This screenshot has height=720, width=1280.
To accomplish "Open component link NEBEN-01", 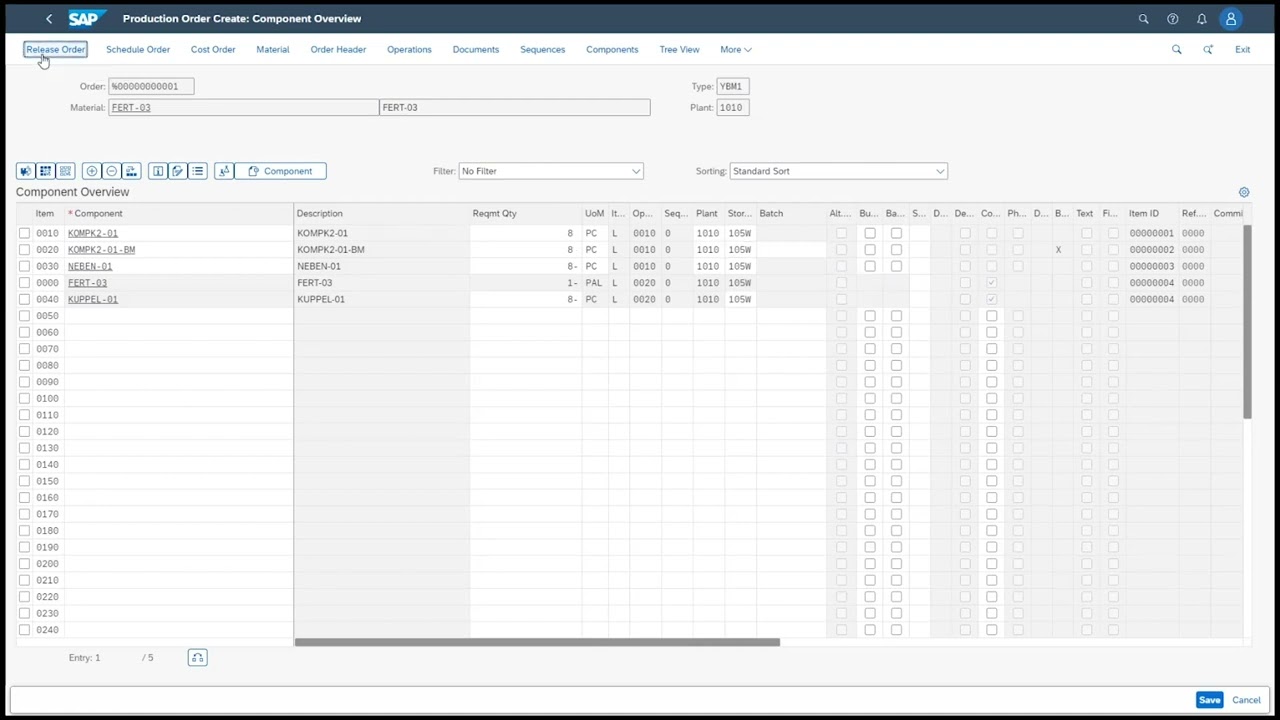I will click(x=90, y=266).
